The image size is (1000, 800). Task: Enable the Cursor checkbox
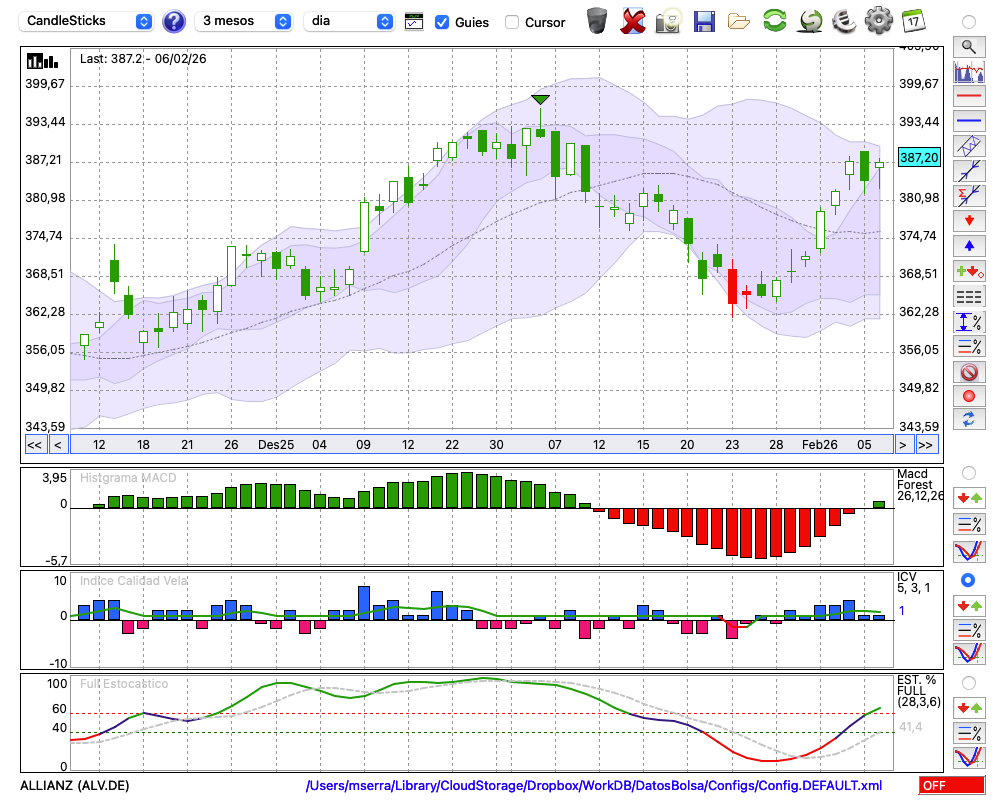pyautogui.click(x=512, y=22)
